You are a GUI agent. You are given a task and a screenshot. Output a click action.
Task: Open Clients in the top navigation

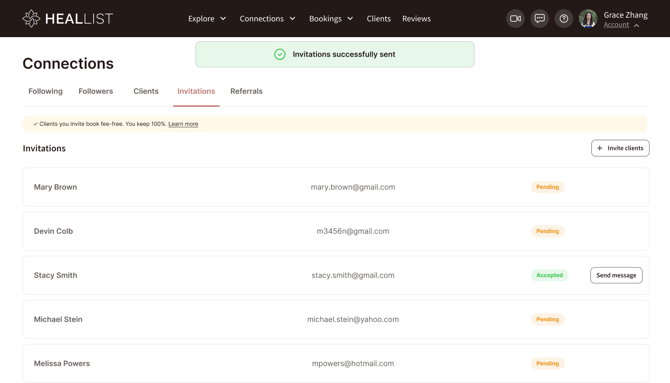(379, 18)
